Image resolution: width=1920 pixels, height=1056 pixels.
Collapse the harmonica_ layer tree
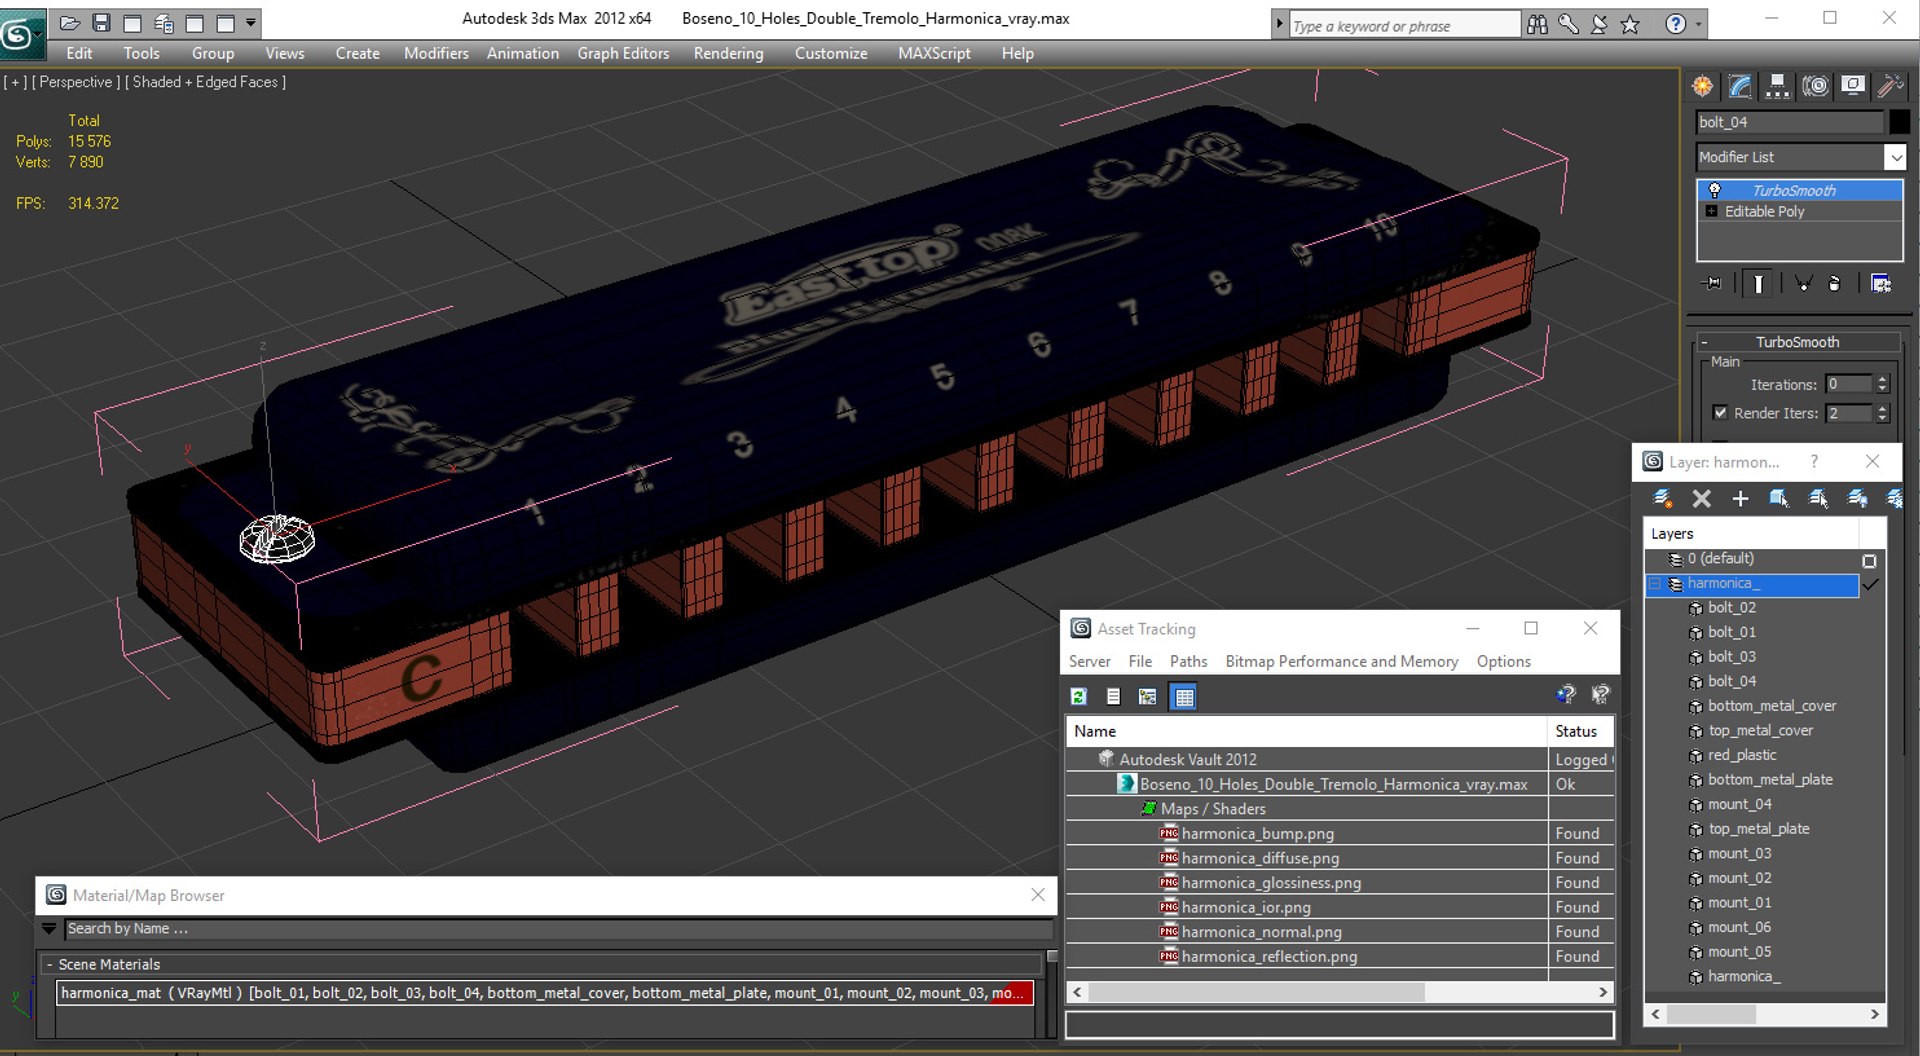point(1655,584)
